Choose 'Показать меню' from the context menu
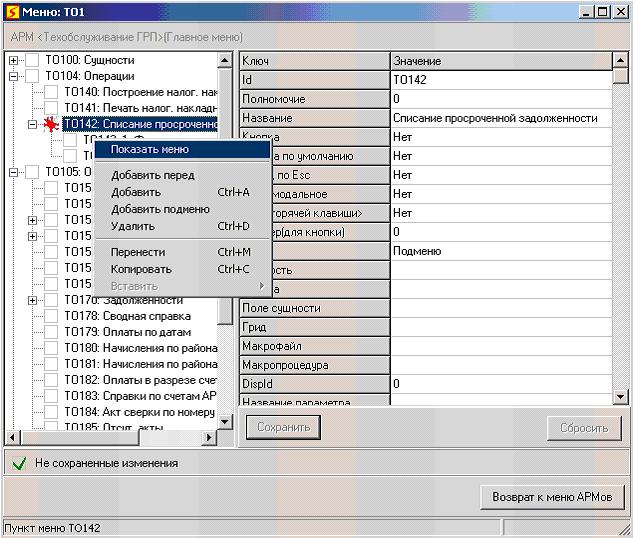This screenshot has width=635, height=538. (150, 150)
